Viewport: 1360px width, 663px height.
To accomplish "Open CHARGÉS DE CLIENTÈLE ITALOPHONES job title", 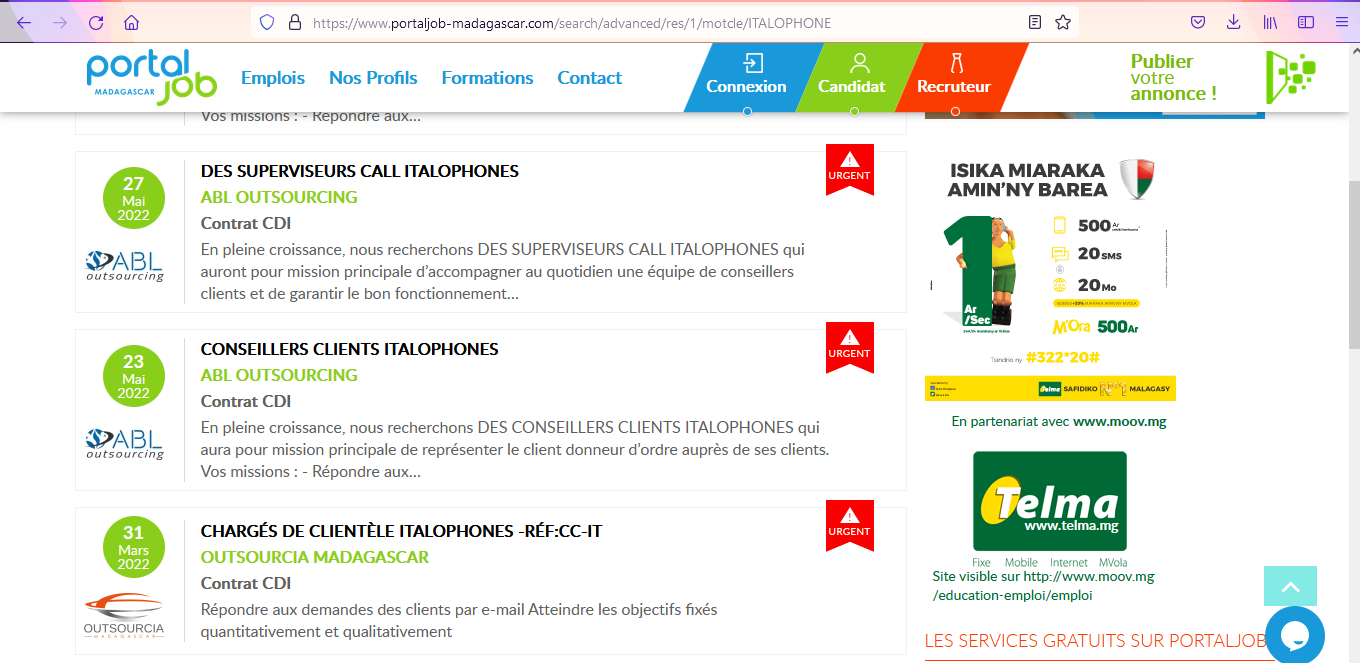I will coord(401,531).
